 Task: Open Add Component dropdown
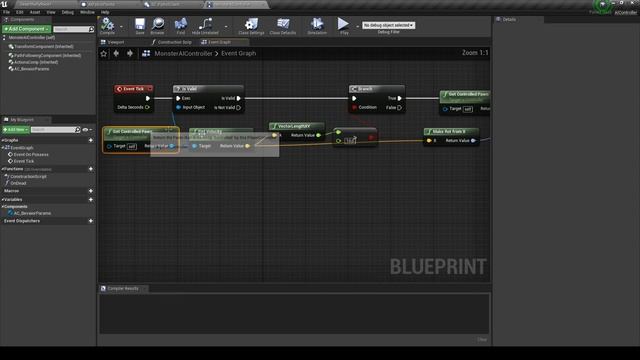pyautogui.click(x=27, y=29)
